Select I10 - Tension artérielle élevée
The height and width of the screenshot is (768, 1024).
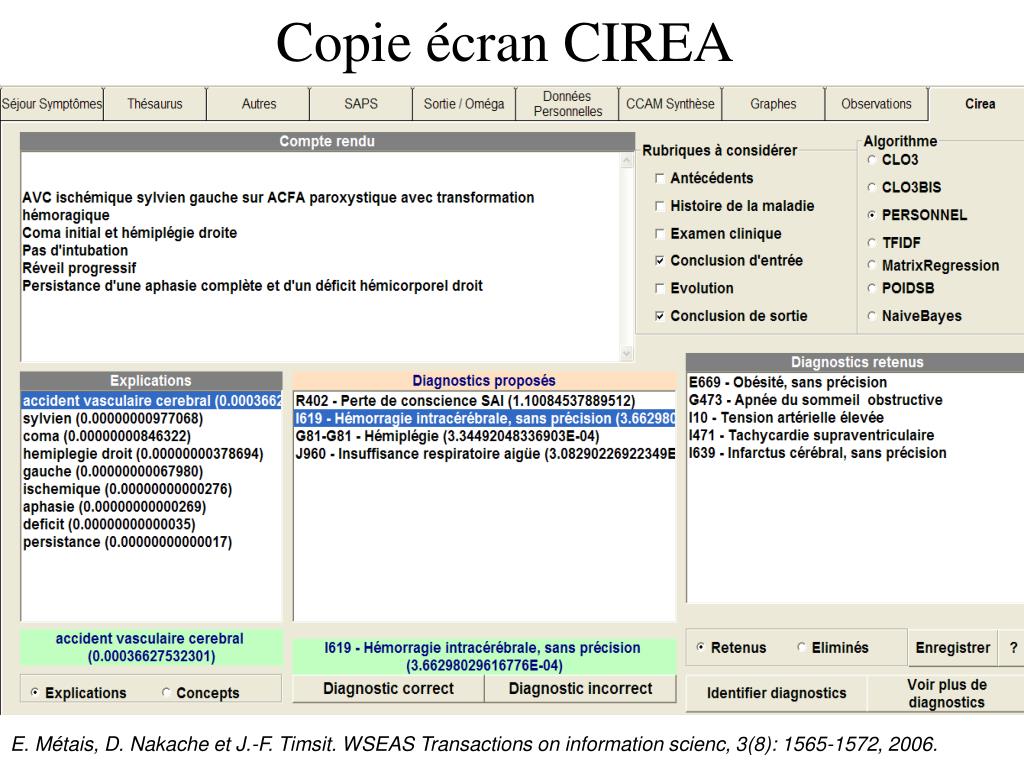[856, 417]
